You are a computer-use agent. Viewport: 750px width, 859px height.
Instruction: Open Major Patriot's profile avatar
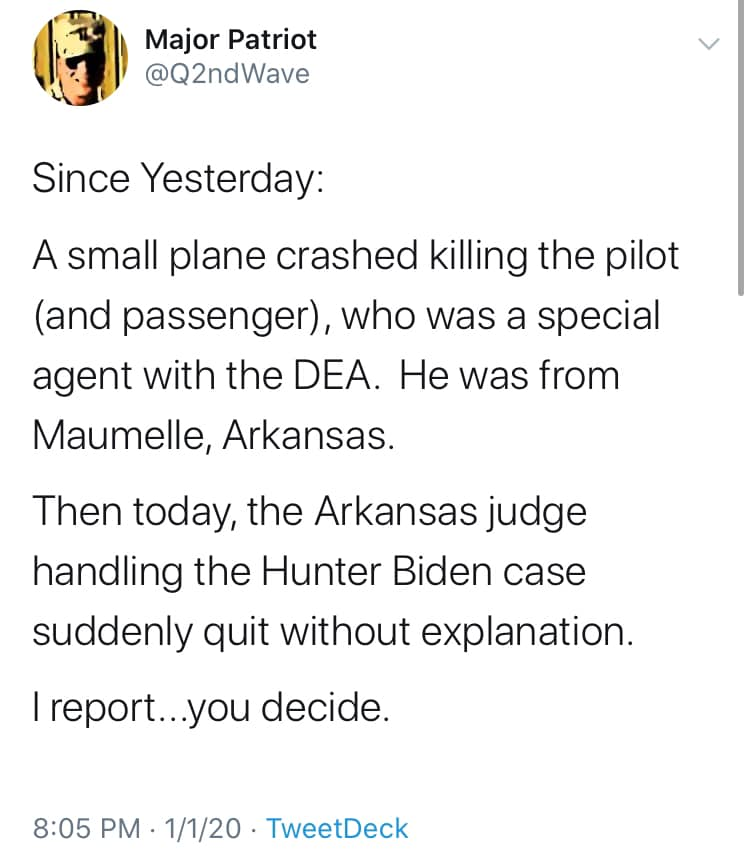click(81, 58)
